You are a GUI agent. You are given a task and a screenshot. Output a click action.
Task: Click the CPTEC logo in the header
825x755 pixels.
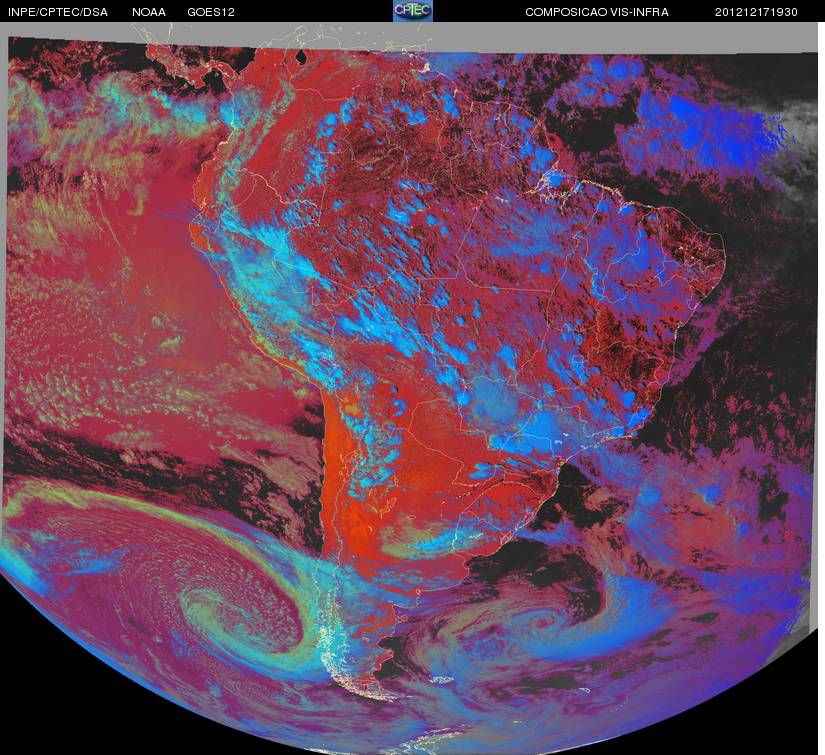(x=413, y=11)
